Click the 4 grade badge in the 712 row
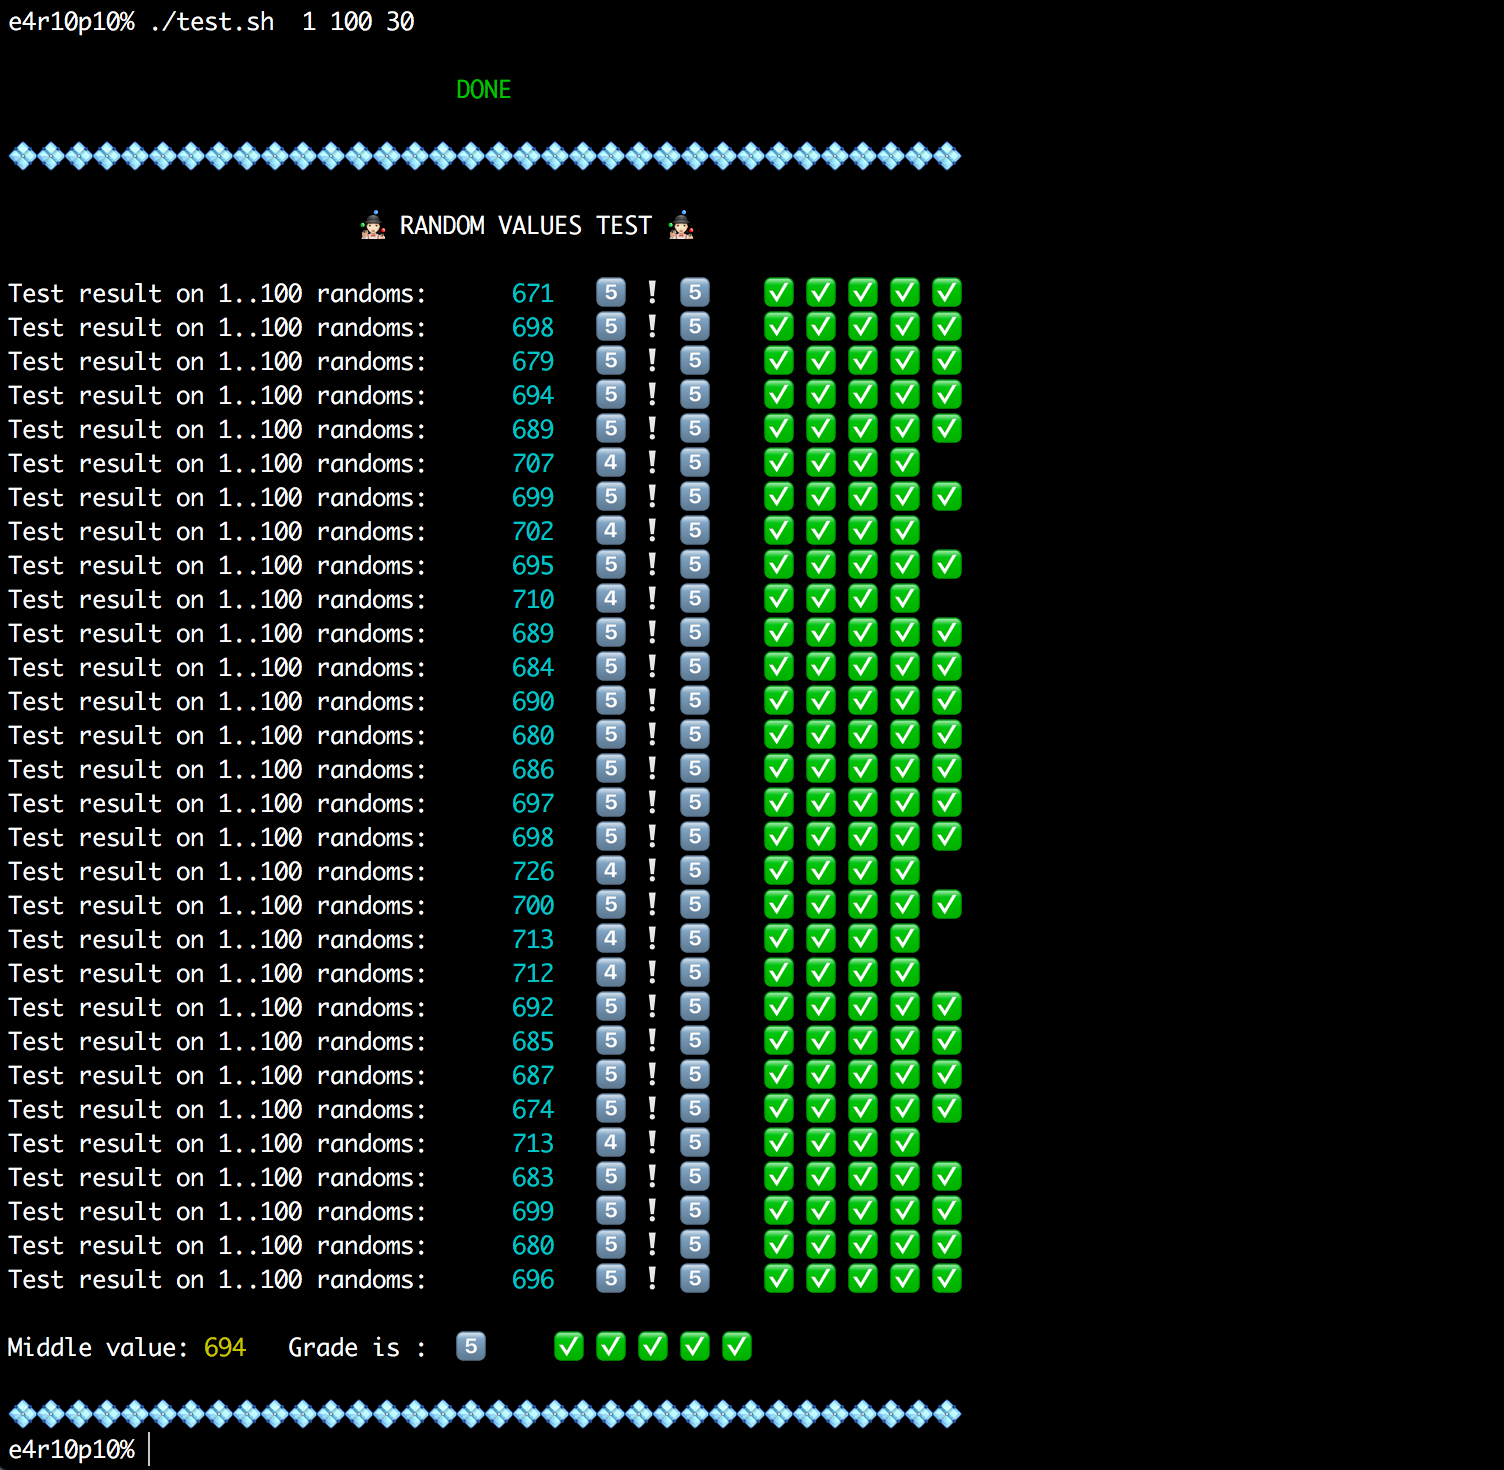 pos(611,972)
